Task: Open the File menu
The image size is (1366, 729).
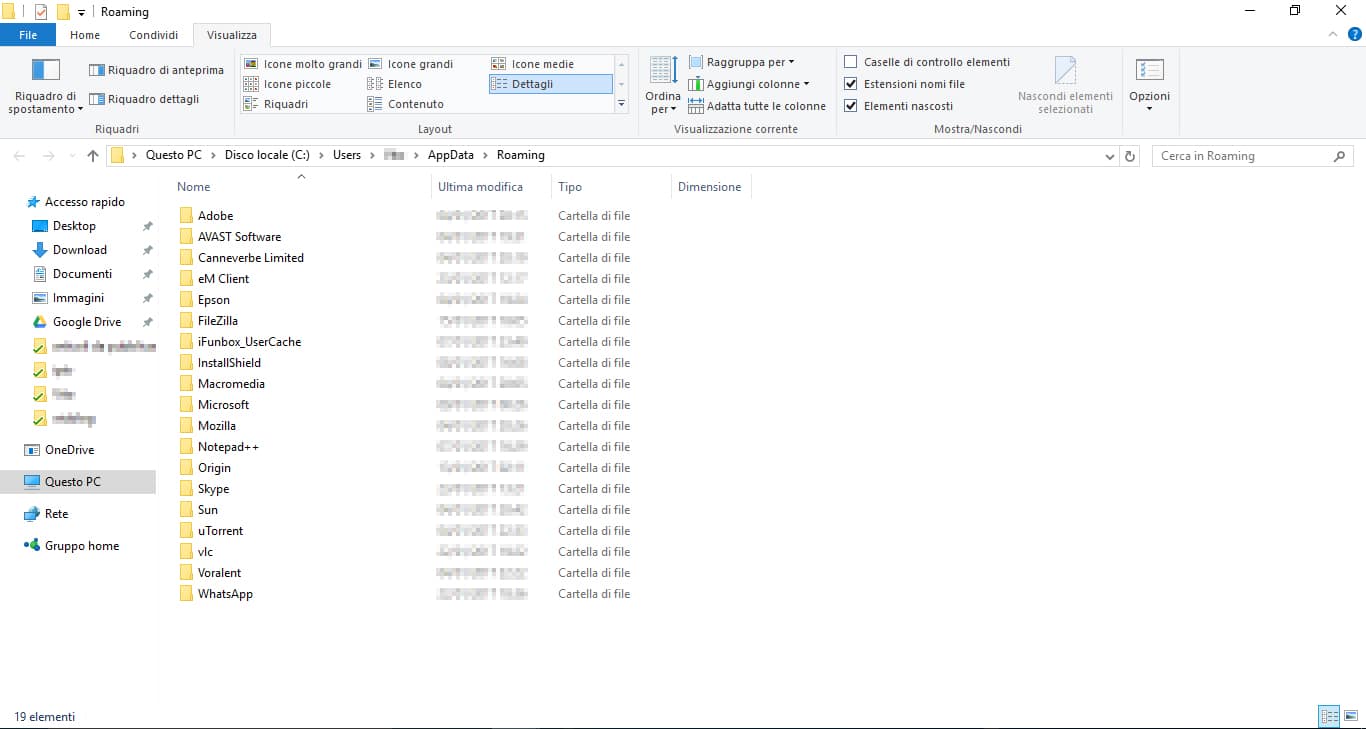Action: pos(28,34)
